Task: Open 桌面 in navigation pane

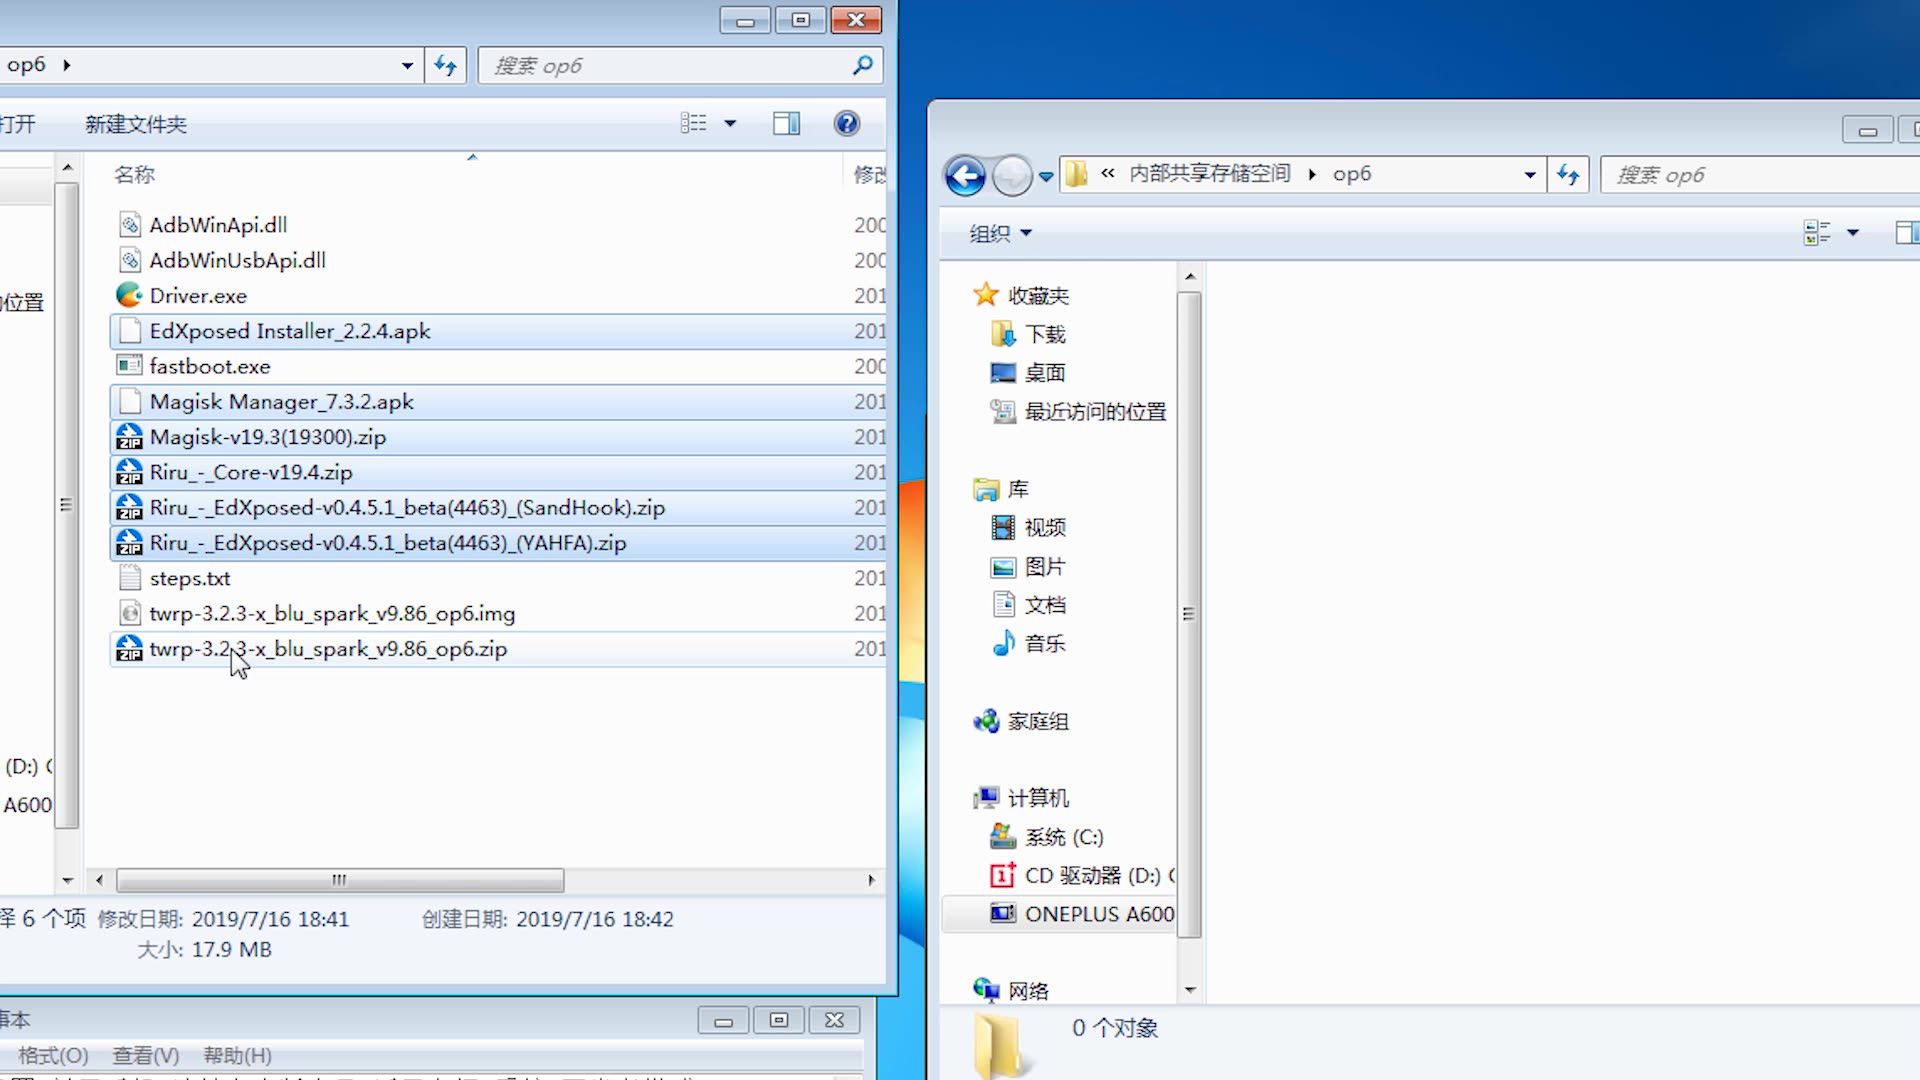Action: point(1045,373)
